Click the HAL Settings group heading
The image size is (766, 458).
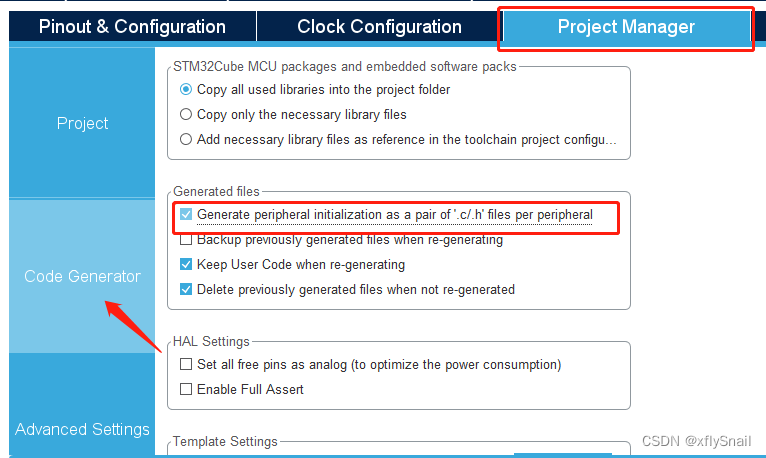coord(211,341)
